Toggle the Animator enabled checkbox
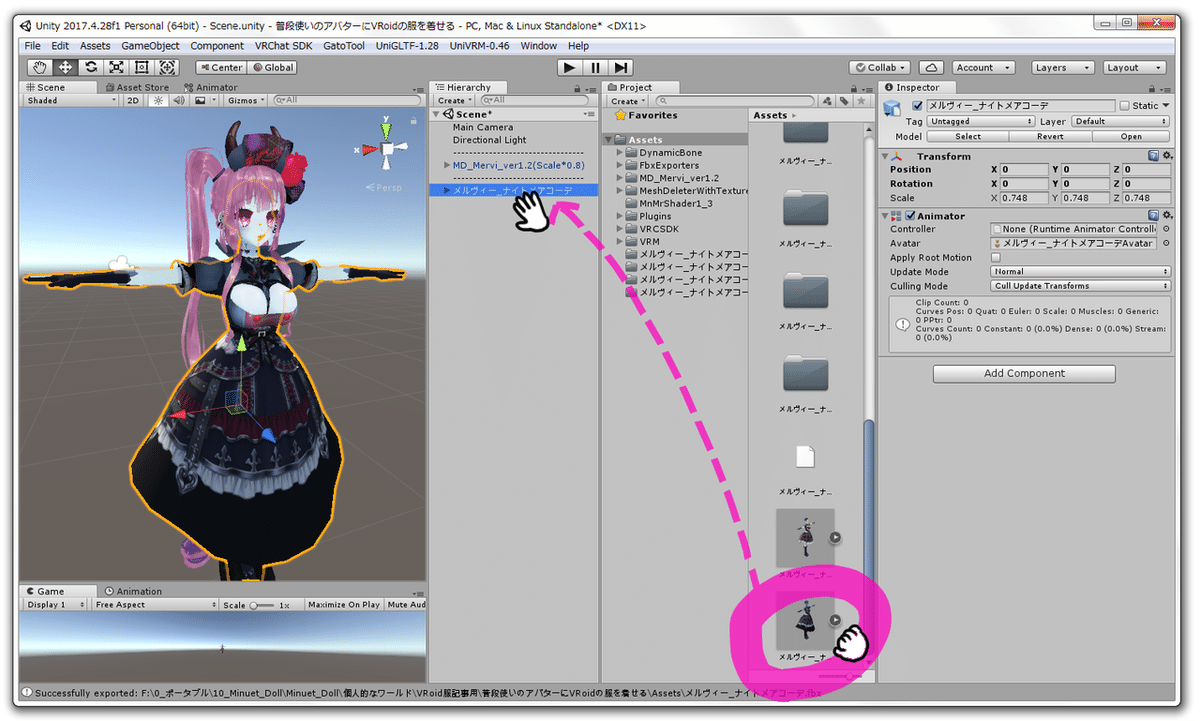1200x721 pixels. pyautogui.click(x=910, y=216)
